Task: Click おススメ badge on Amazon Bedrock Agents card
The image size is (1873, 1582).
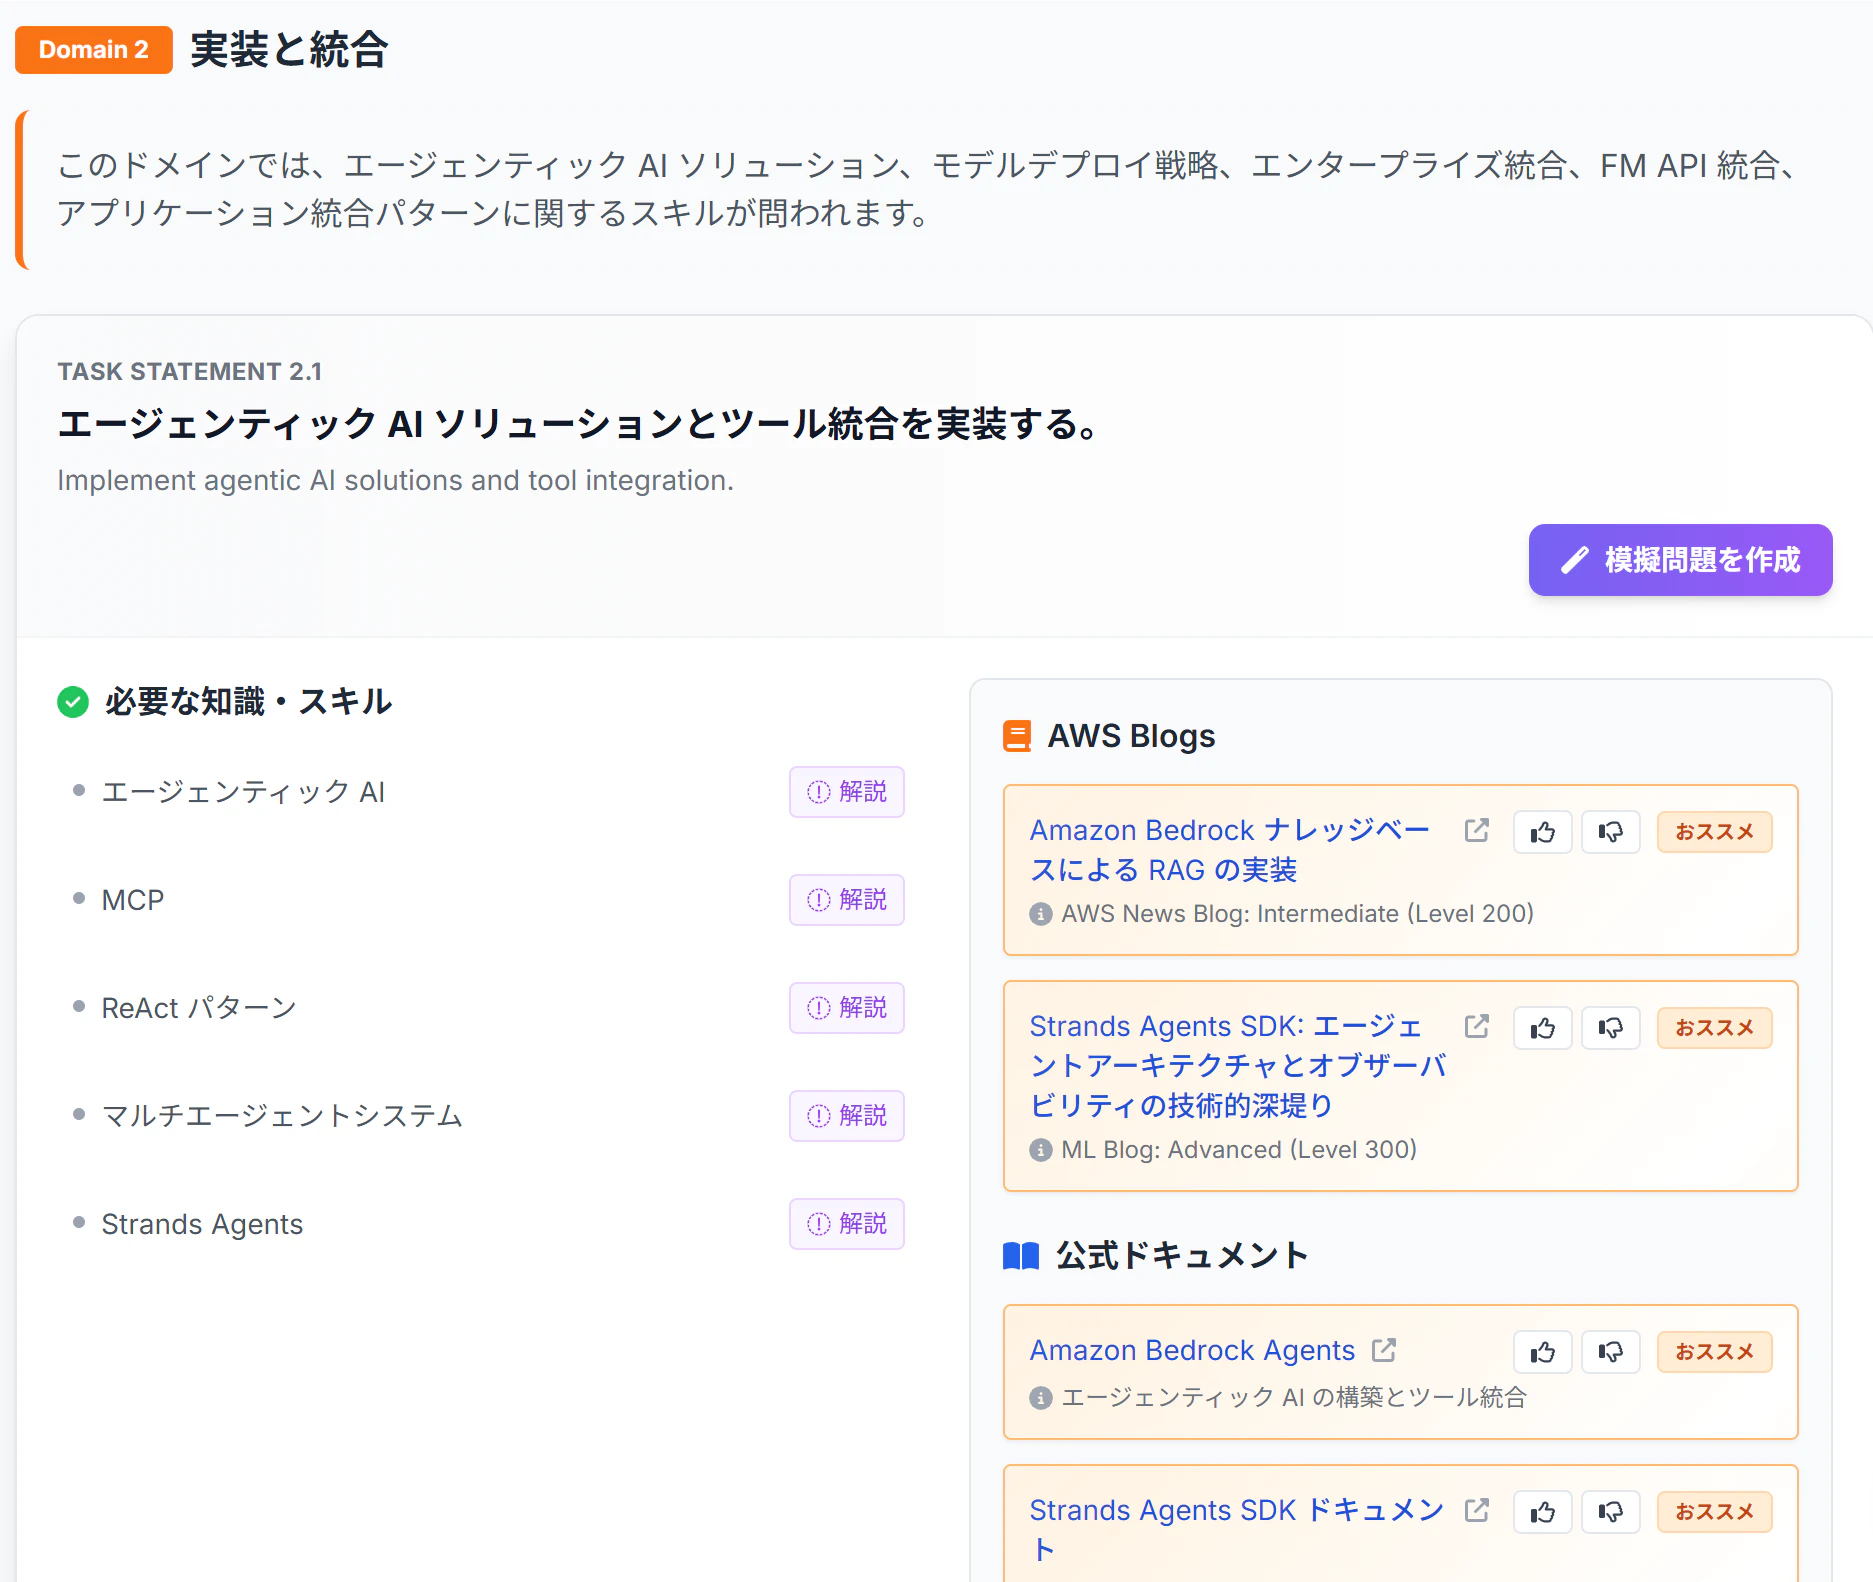Action: click(1715, 1352)
